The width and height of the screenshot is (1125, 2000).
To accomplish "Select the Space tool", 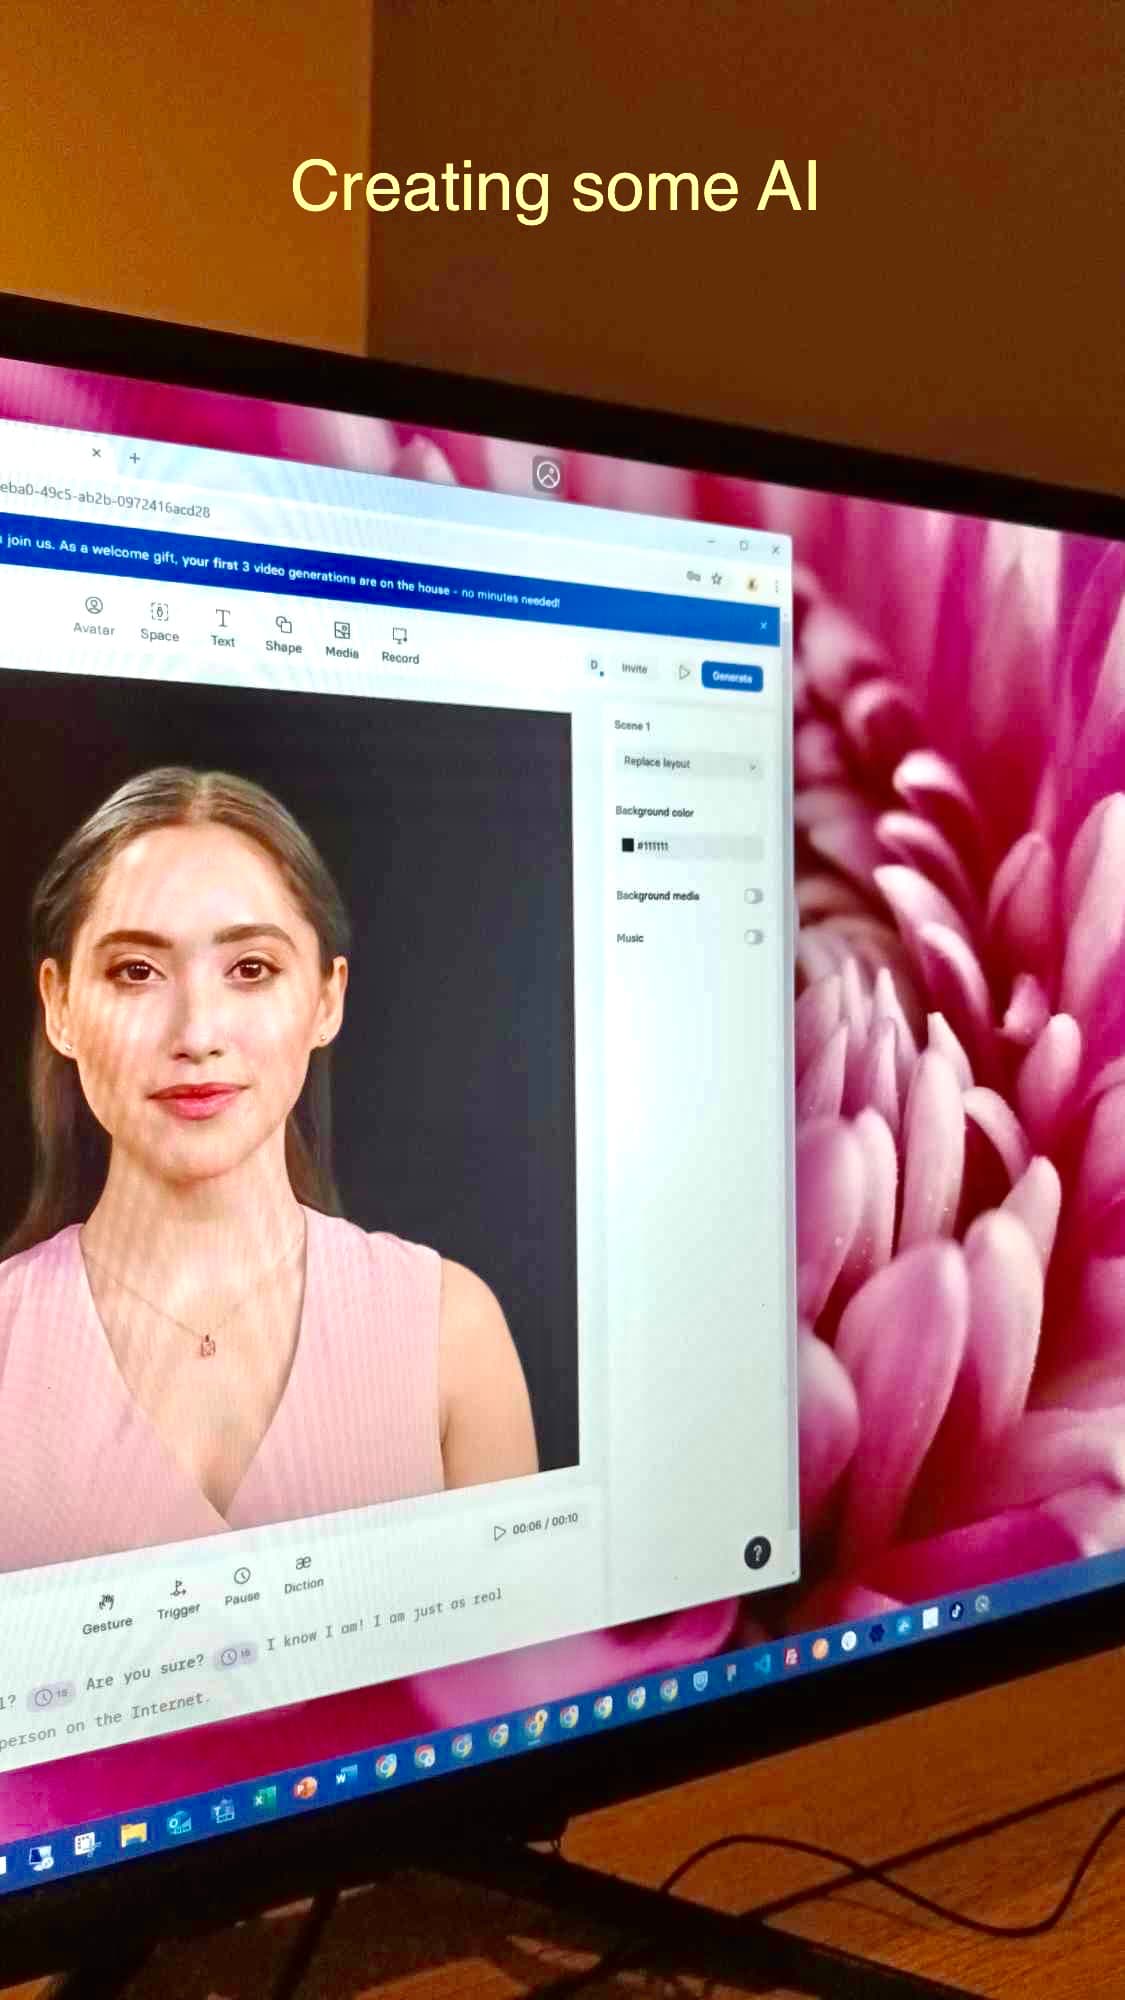I will pyautogui.click(x=159, y=621).
